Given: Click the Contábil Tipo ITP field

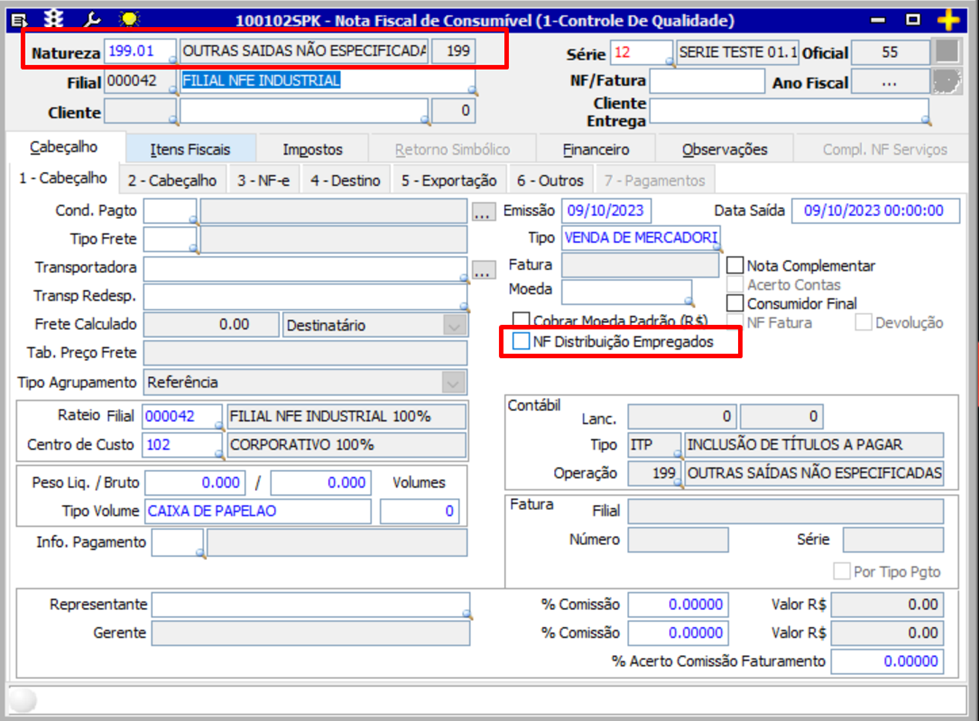Looking at the screenshot, I should (x=654, y=444).
